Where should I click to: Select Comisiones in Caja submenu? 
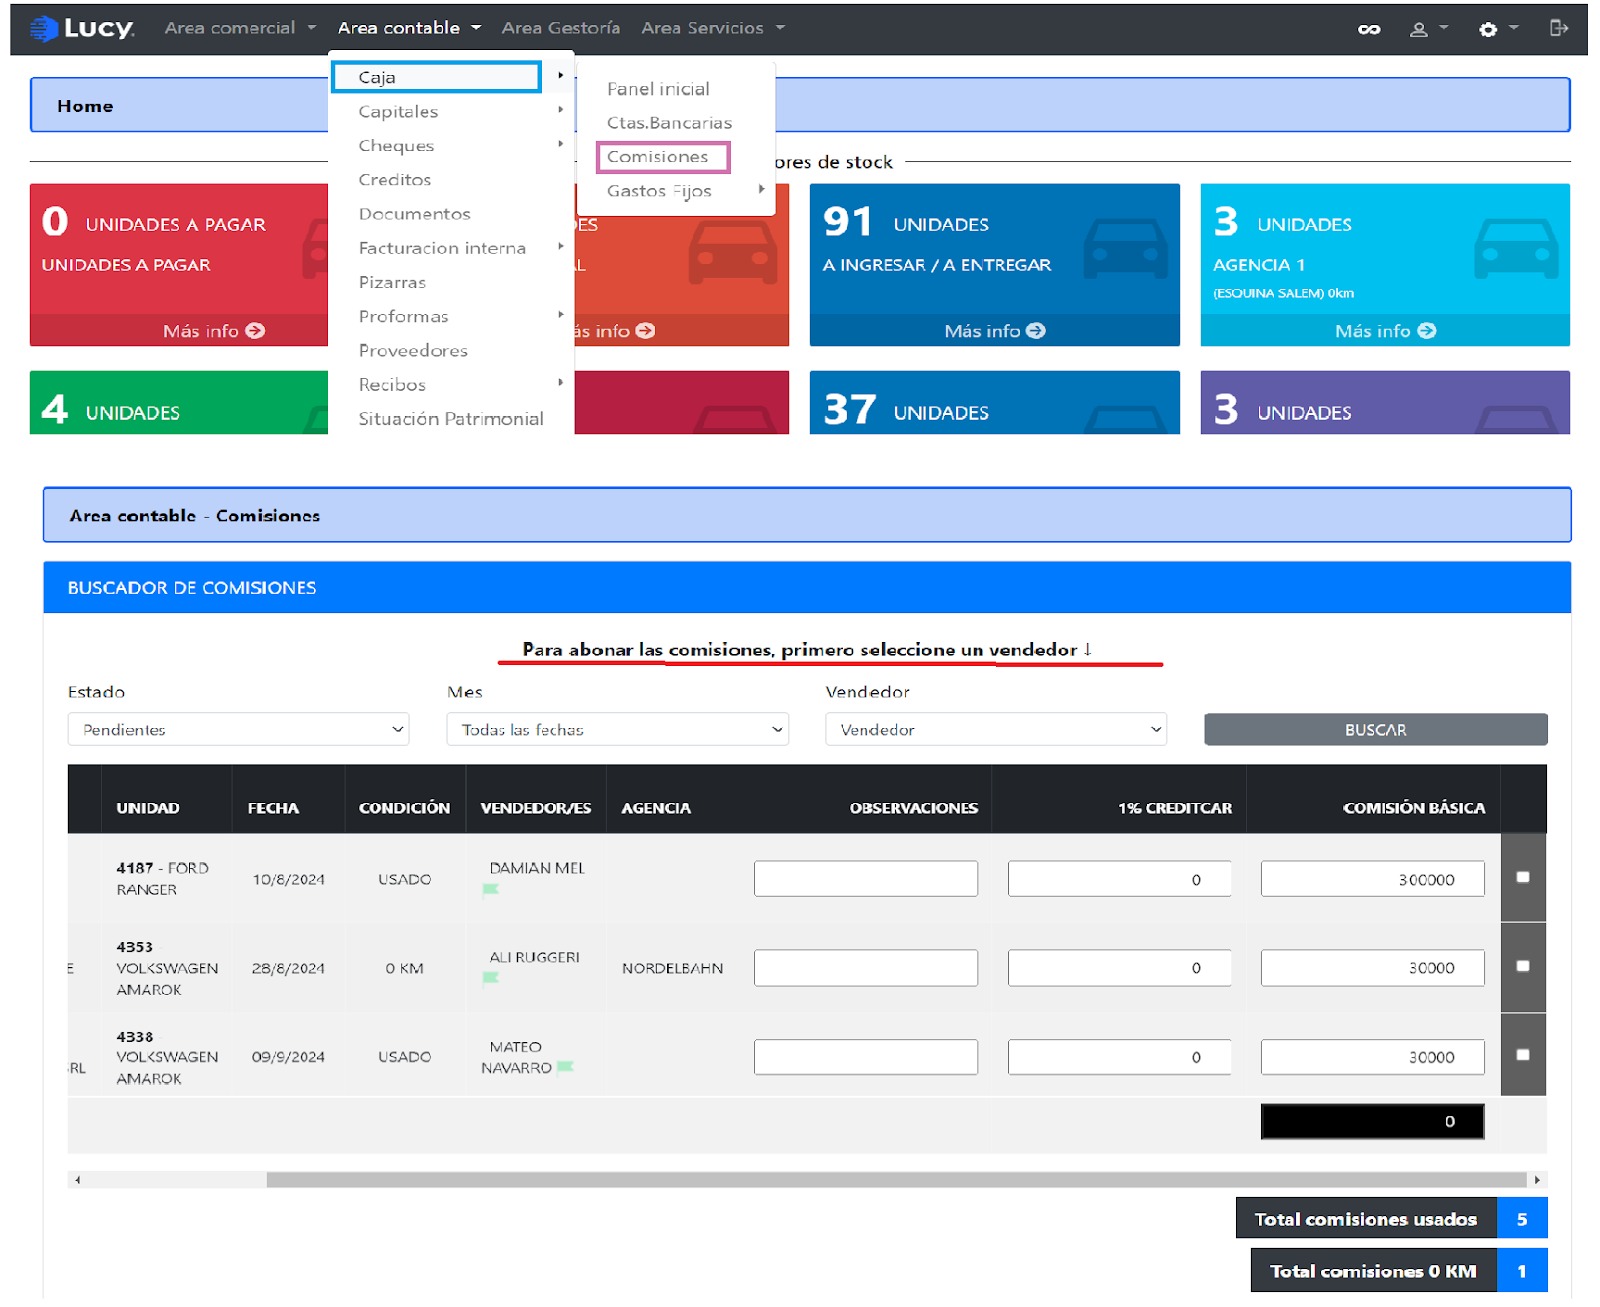(662, 157)
